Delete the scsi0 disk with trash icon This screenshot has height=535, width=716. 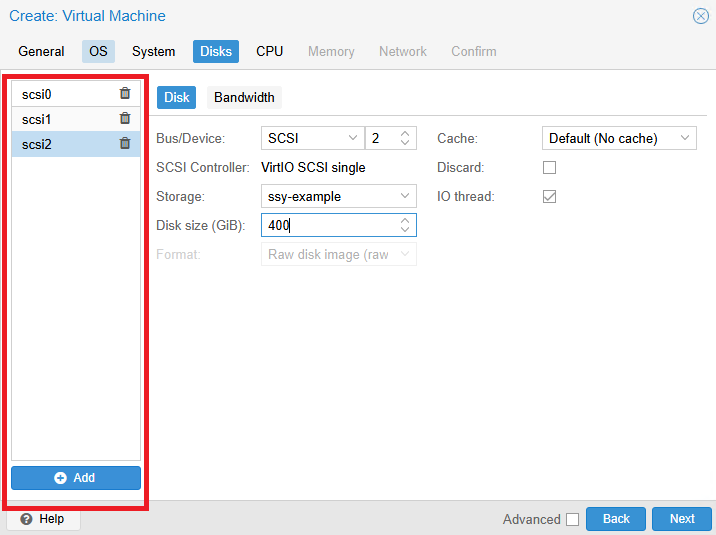click(125, 94)
